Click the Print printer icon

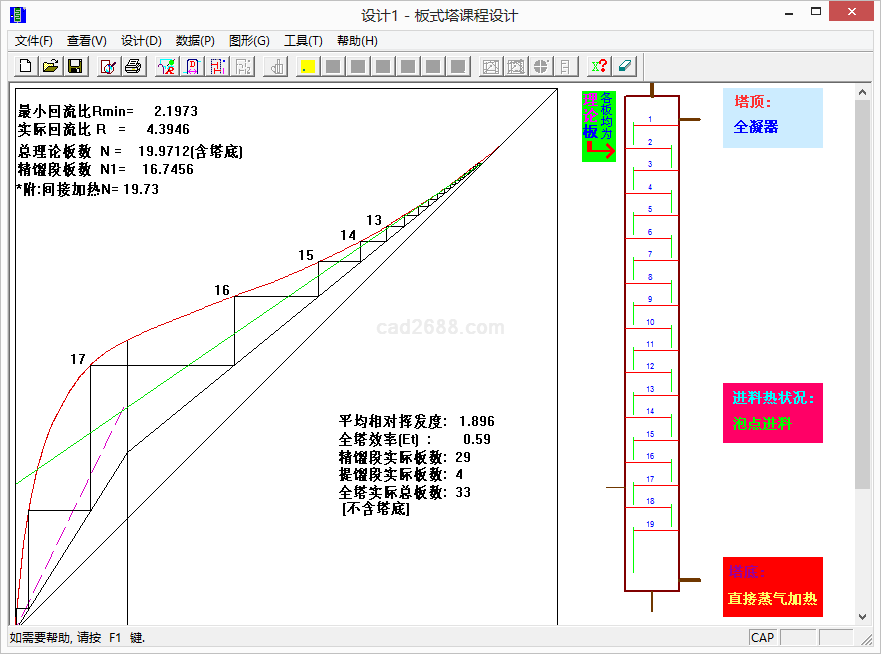(133, 66)
